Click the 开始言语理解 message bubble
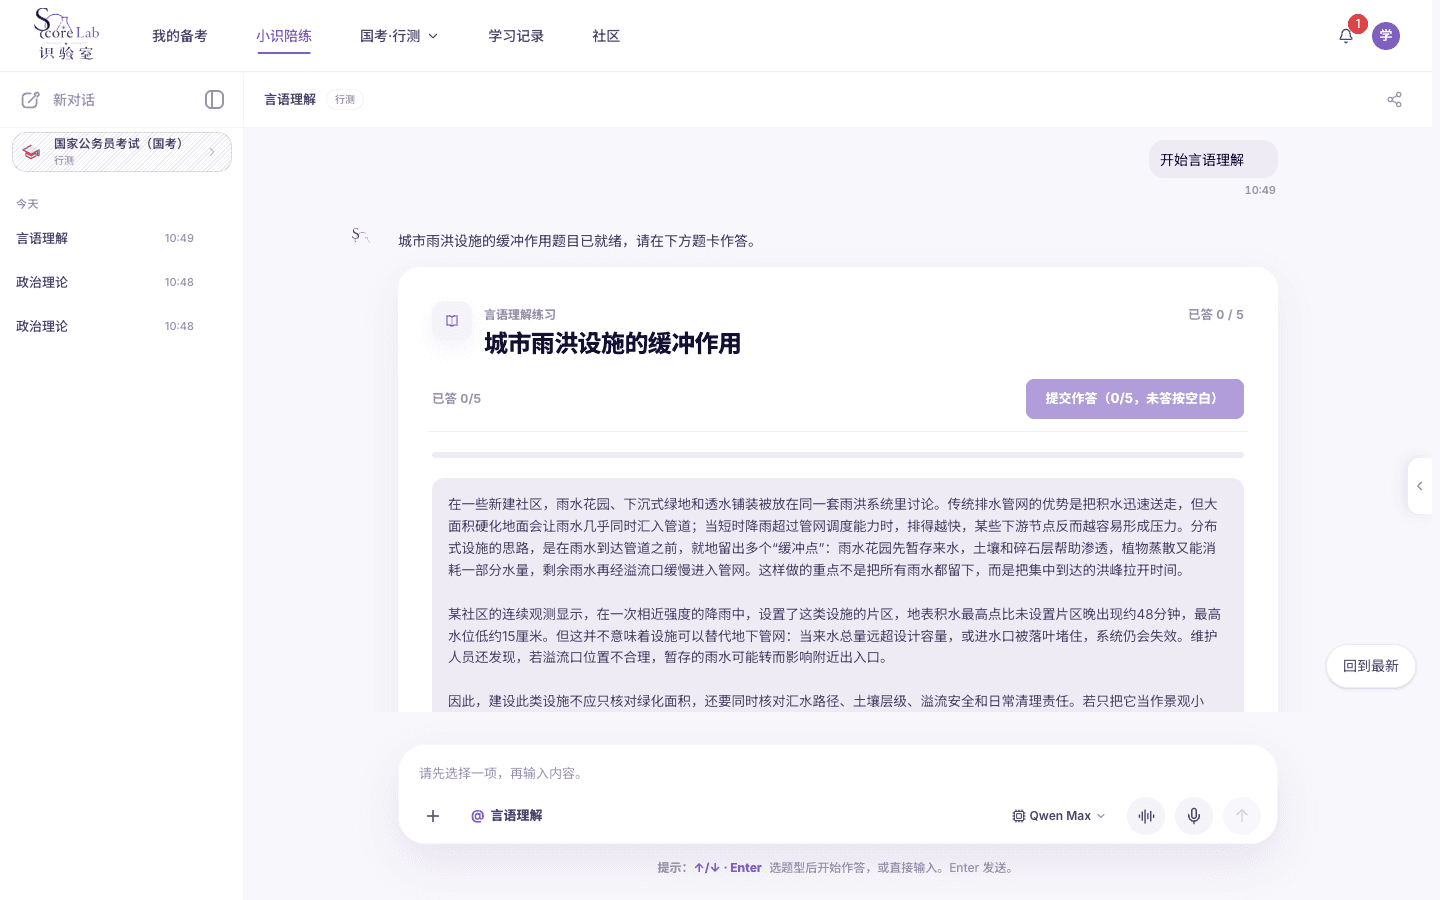1440x900 pixels. pos(1213,160)
